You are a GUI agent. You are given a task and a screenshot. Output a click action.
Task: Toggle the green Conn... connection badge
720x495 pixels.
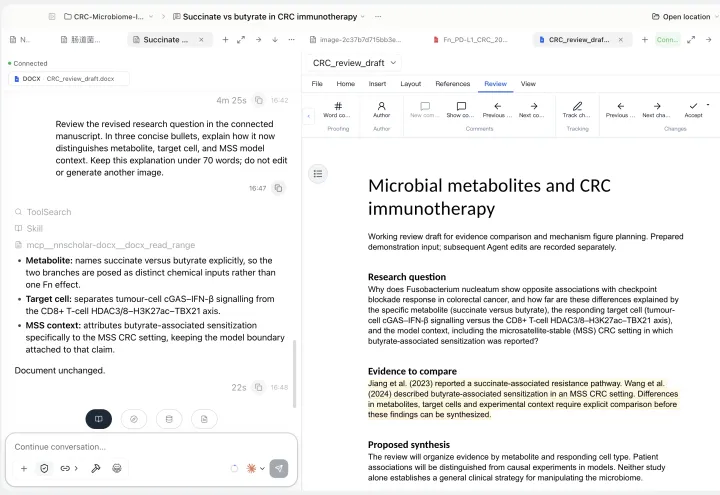point(667,39)
